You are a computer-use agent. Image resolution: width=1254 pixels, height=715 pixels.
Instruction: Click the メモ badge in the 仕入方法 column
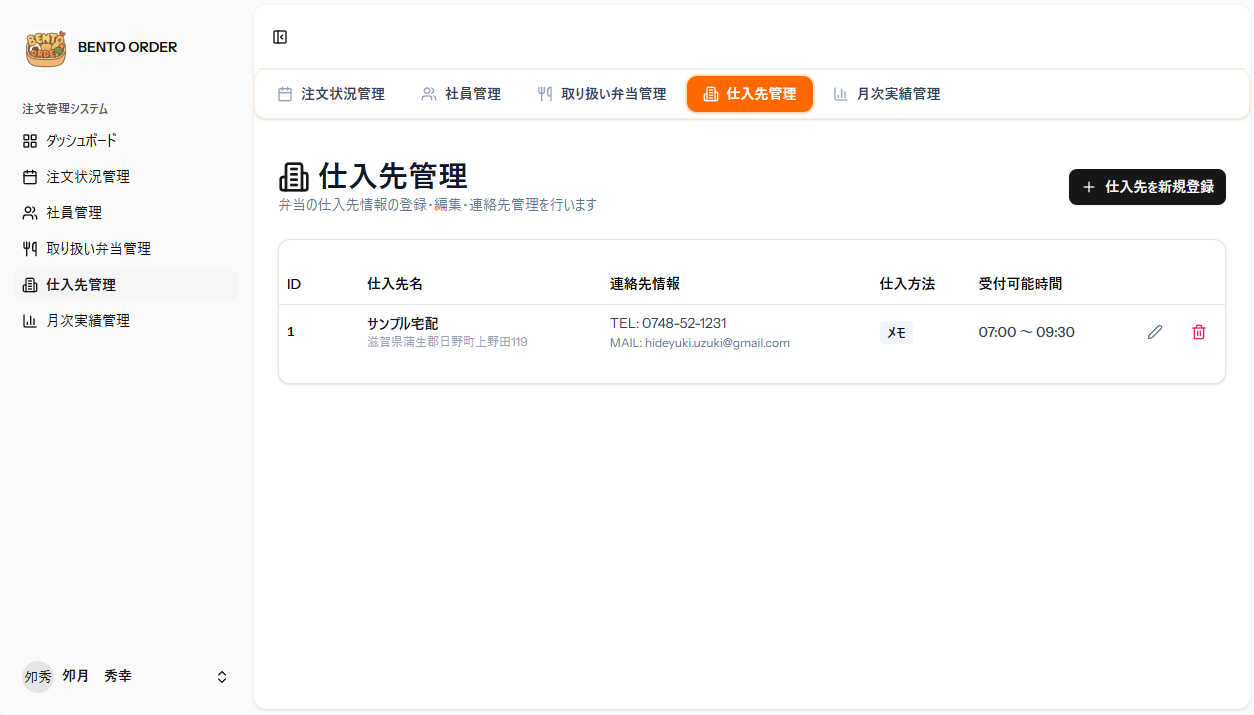click(896, 333)
